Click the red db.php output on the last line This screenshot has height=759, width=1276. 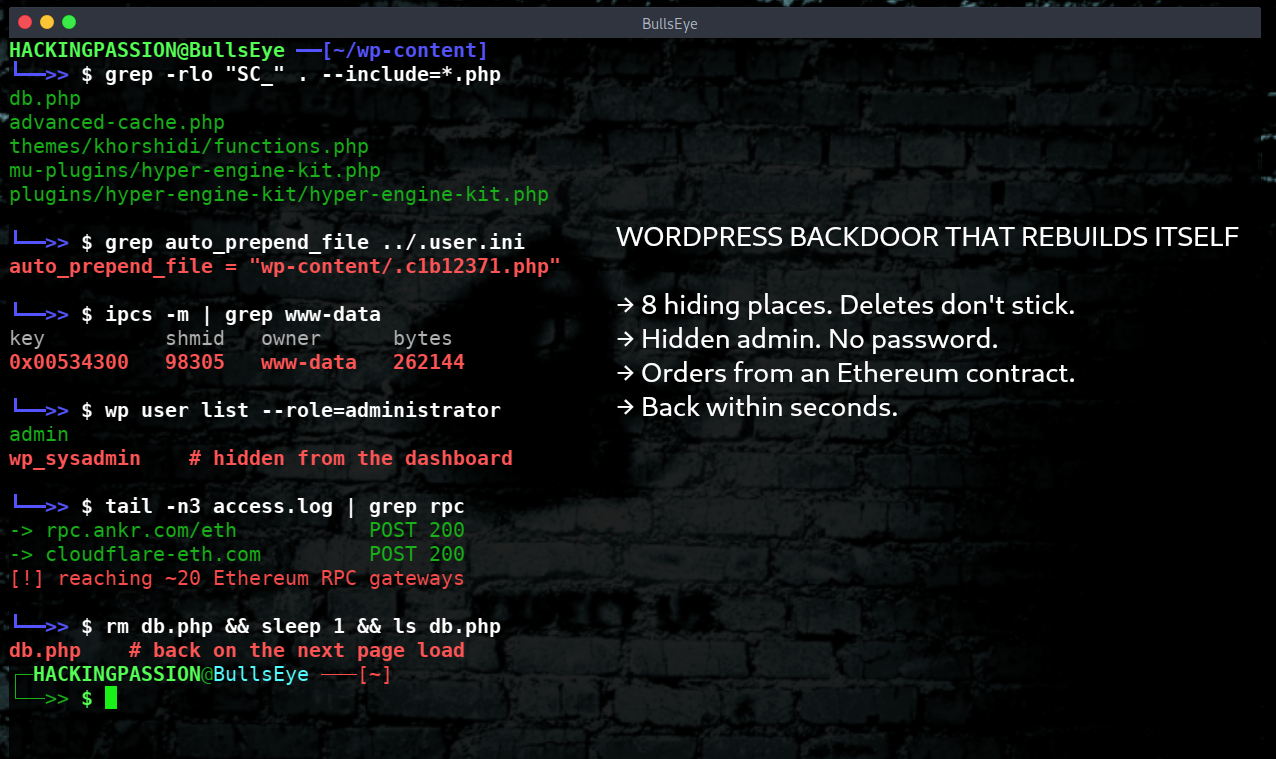pos(45,650)
